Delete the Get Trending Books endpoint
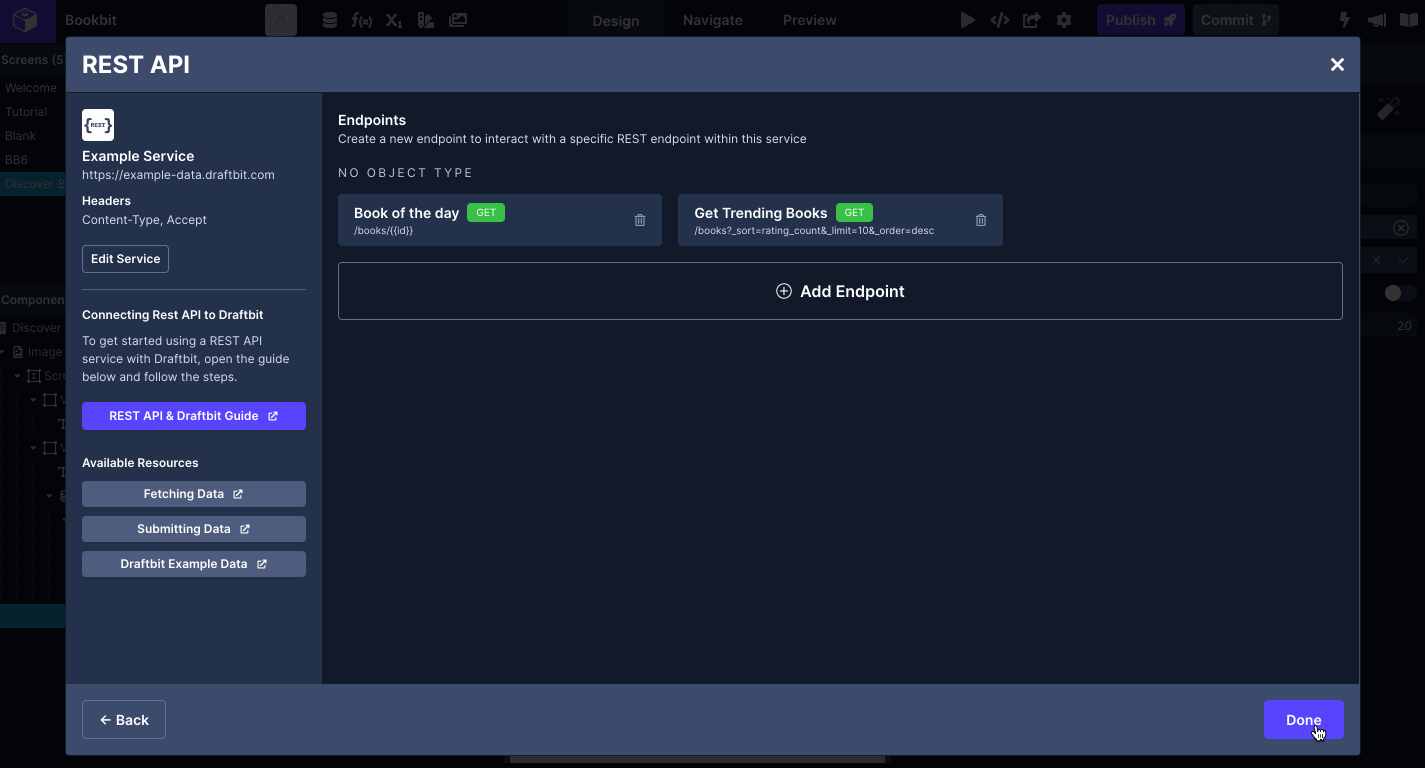The height and width of the screenshot is (768, 1425). [x=981, y=220]
